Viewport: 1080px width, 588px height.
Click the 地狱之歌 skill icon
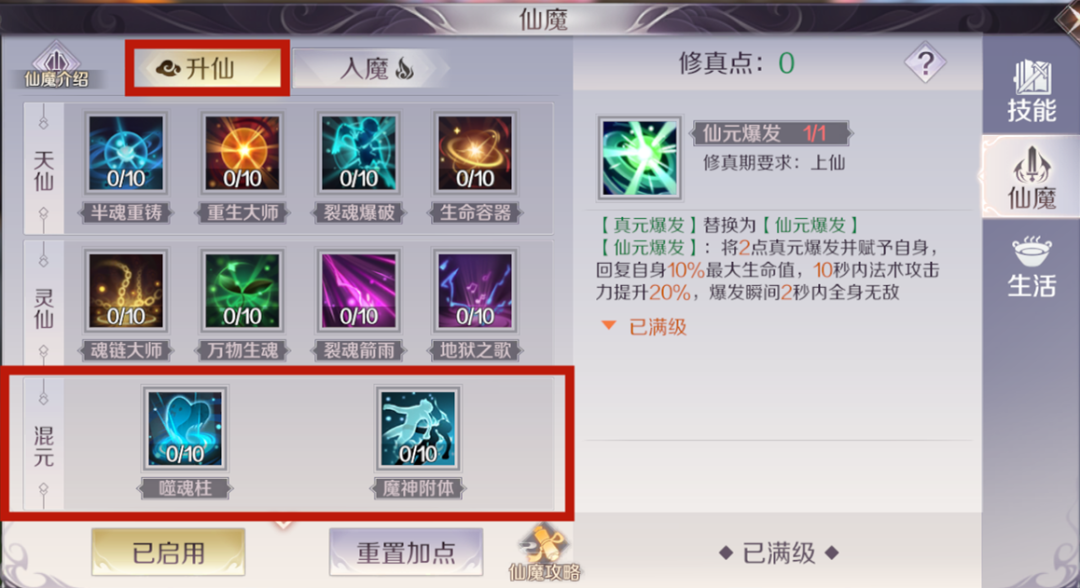click(x=475, y=291)
